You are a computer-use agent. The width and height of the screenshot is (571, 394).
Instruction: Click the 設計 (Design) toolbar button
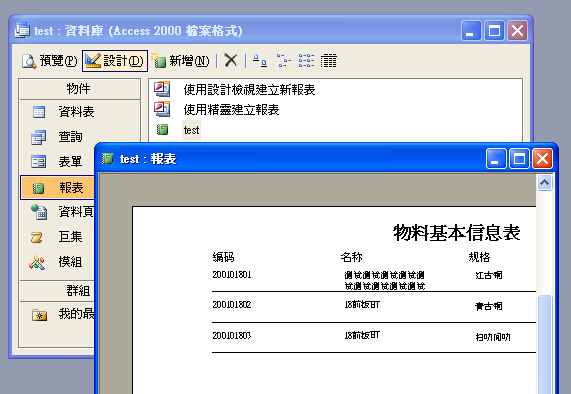[115, 61]
